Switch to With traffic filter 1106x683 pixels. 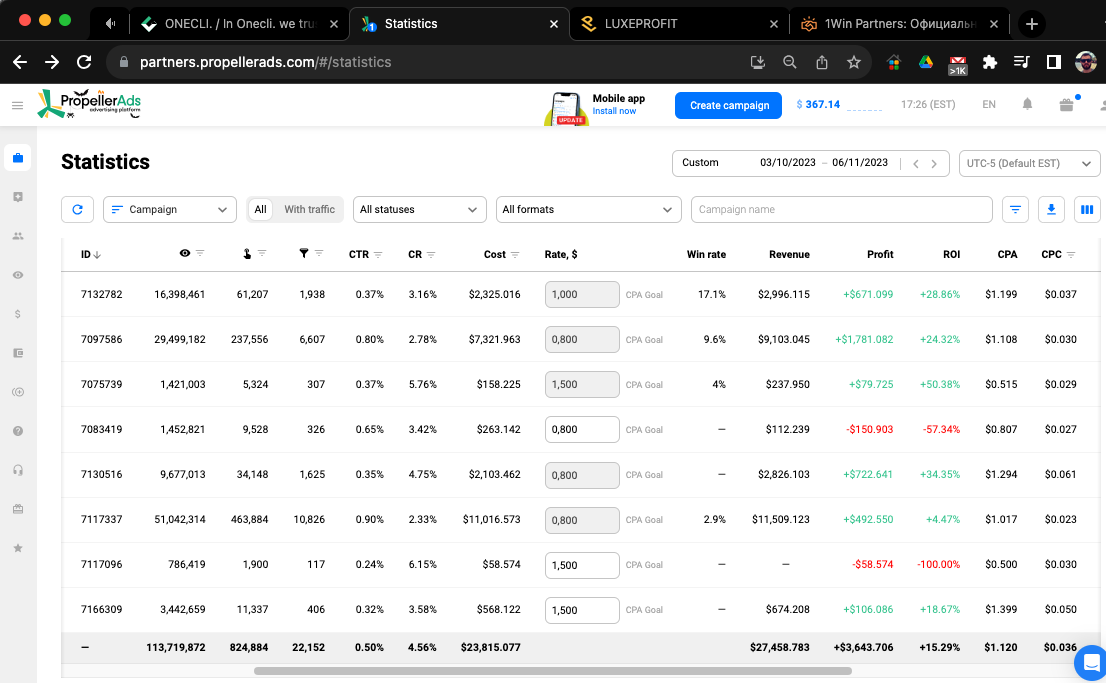[x=310, y=210]
